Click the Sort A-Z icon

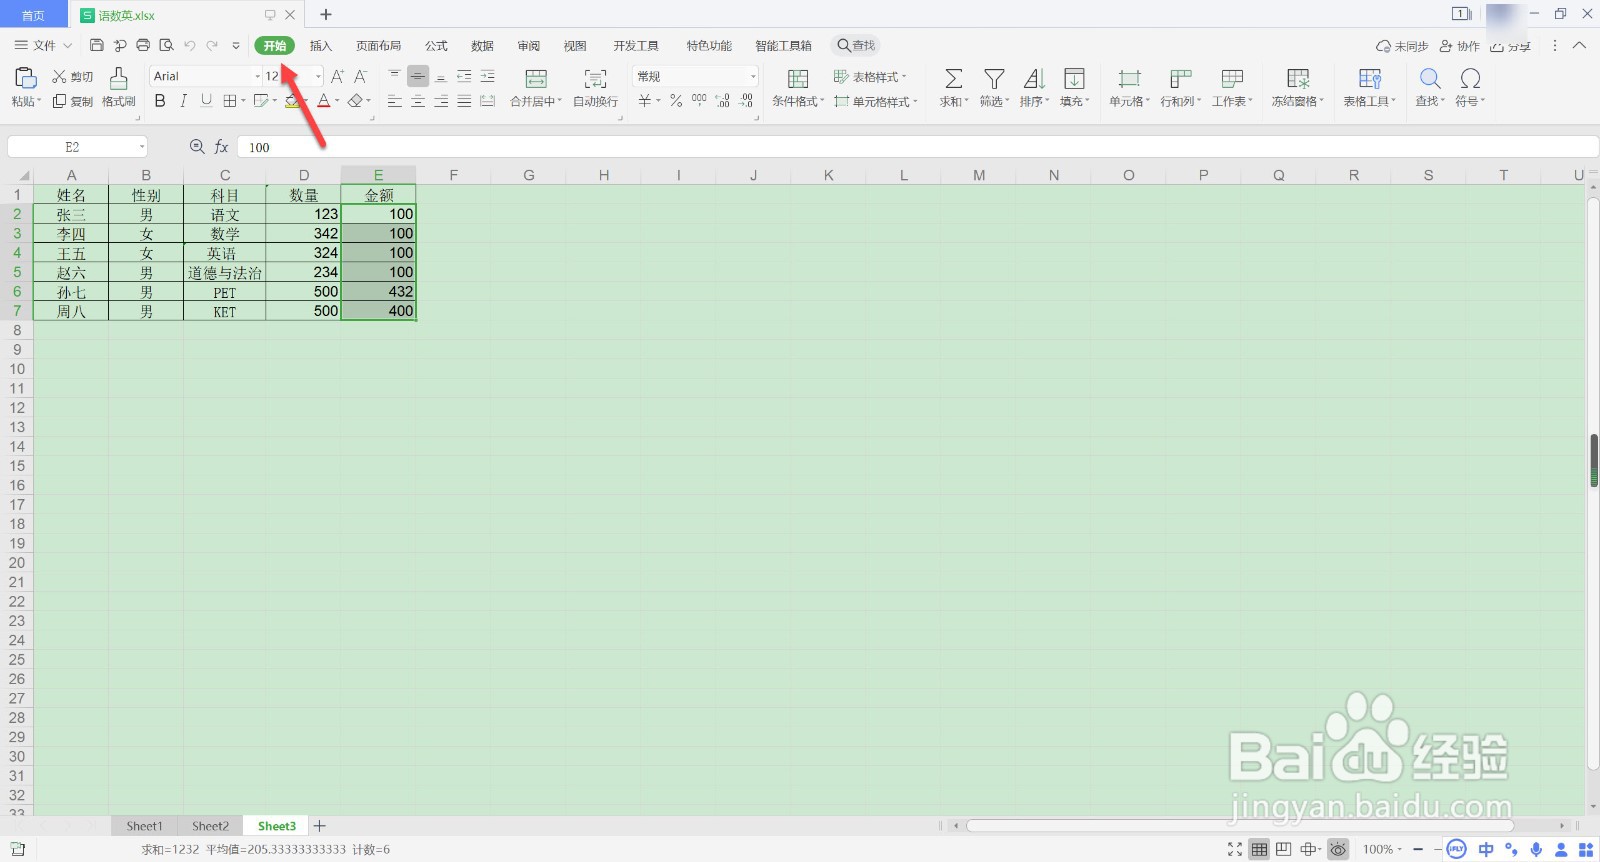pyautogui.click(x=1034, y=79)
